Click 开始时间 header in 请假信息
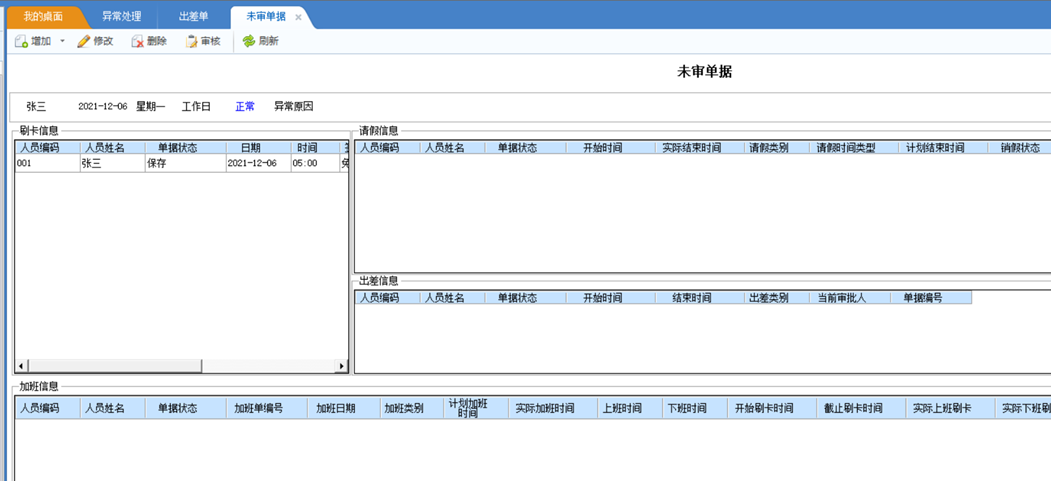 [x=611, y=148]
